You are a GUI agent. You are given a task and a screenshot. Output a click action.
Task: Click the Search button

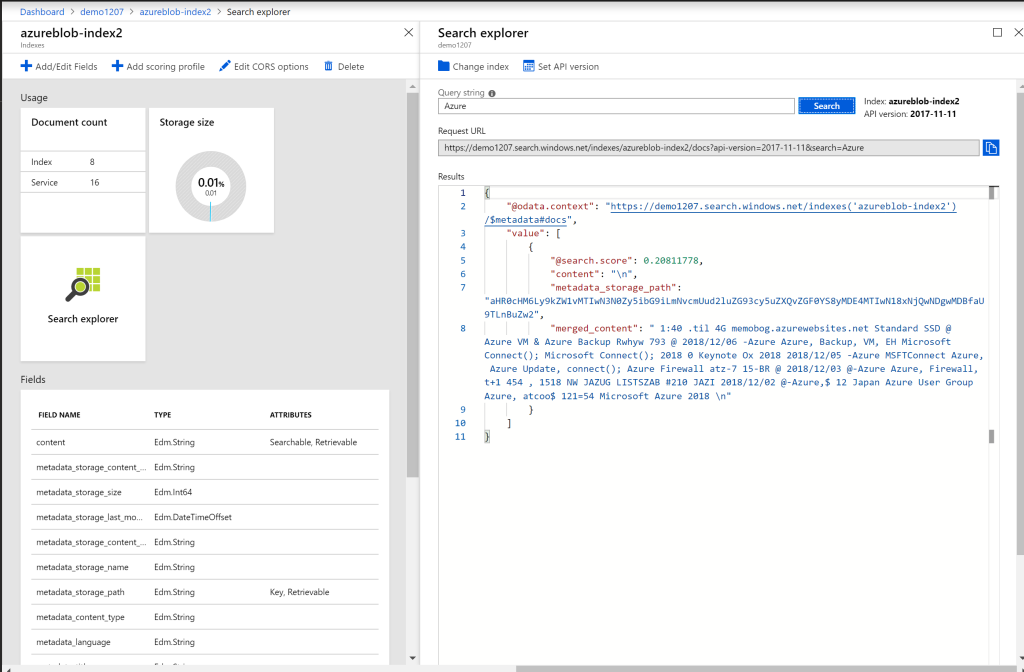coord(826,106)
